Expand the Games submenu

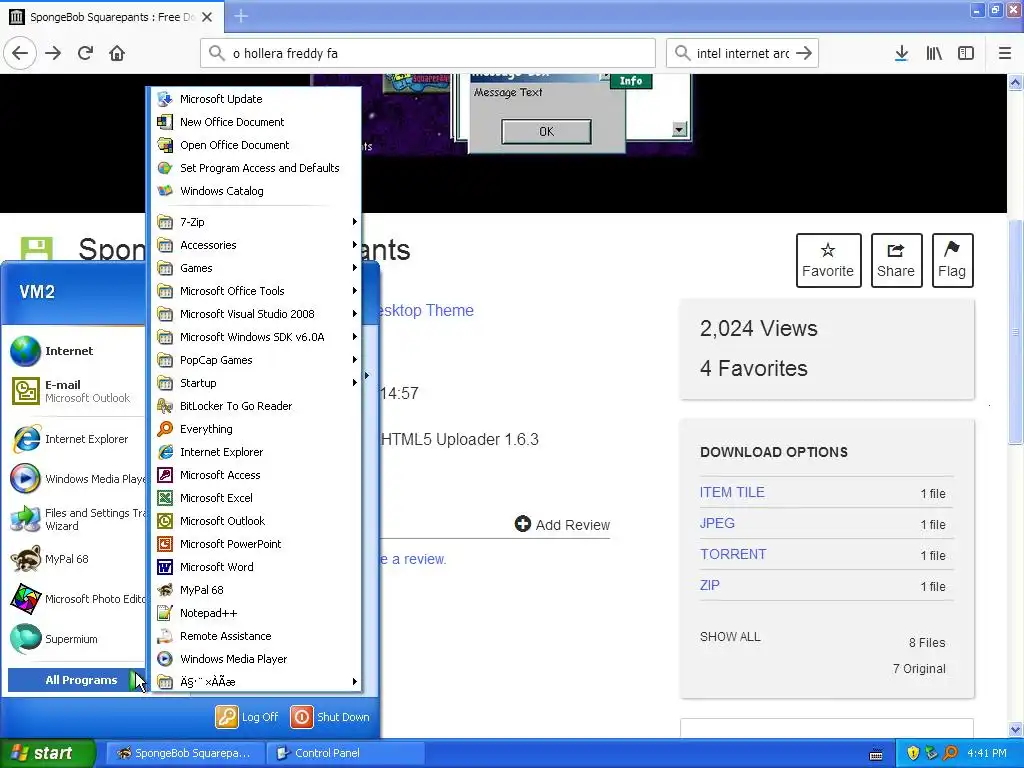(x=256, y=268)
